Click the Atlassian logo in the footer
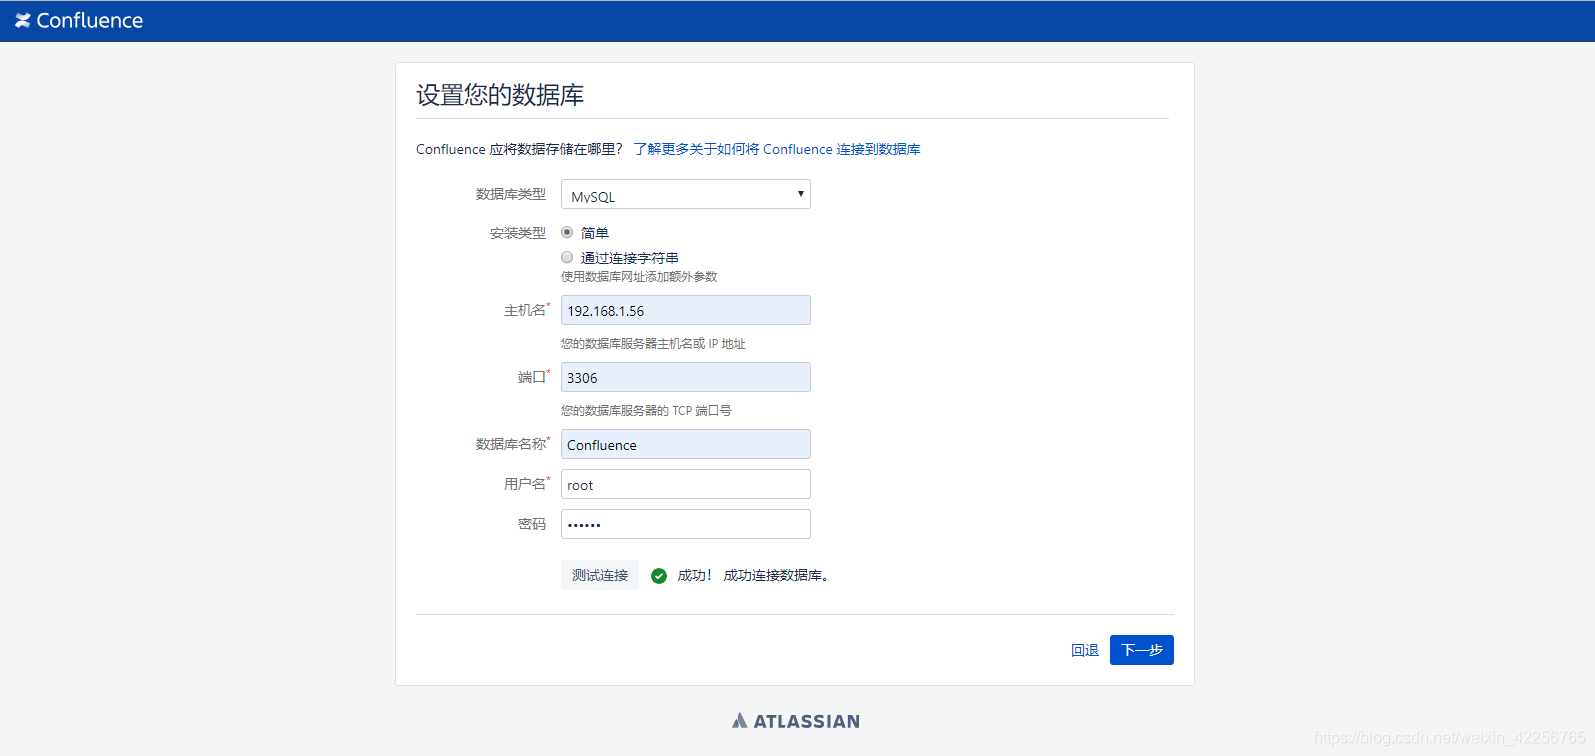This screenshot has width=1595, height=756. point(796,721)
